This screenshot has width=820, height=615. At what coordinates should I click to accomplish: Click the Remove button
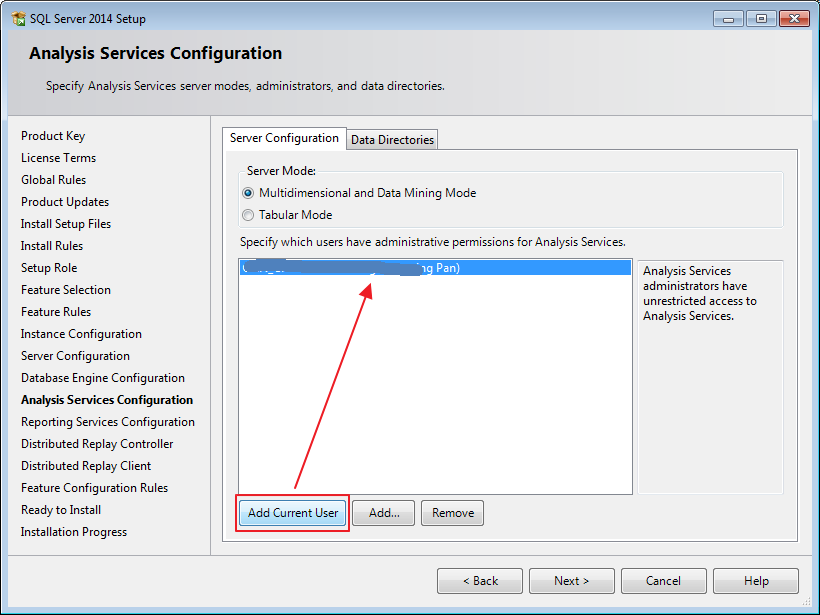[x=453, y=513]
